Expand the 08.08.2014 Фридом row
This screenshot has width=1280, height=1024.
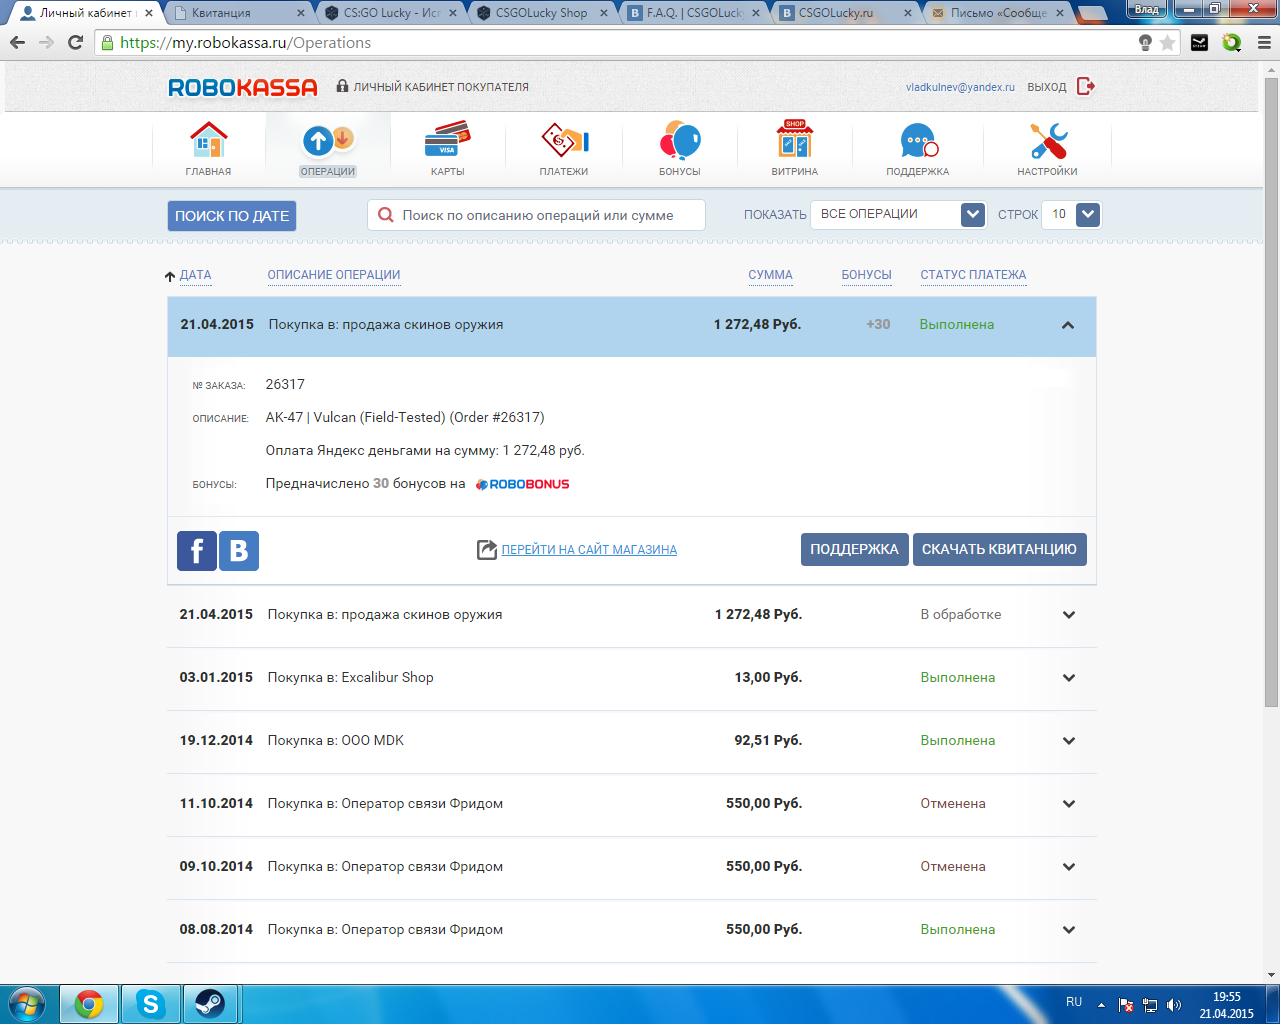[x=1069, y=930]
